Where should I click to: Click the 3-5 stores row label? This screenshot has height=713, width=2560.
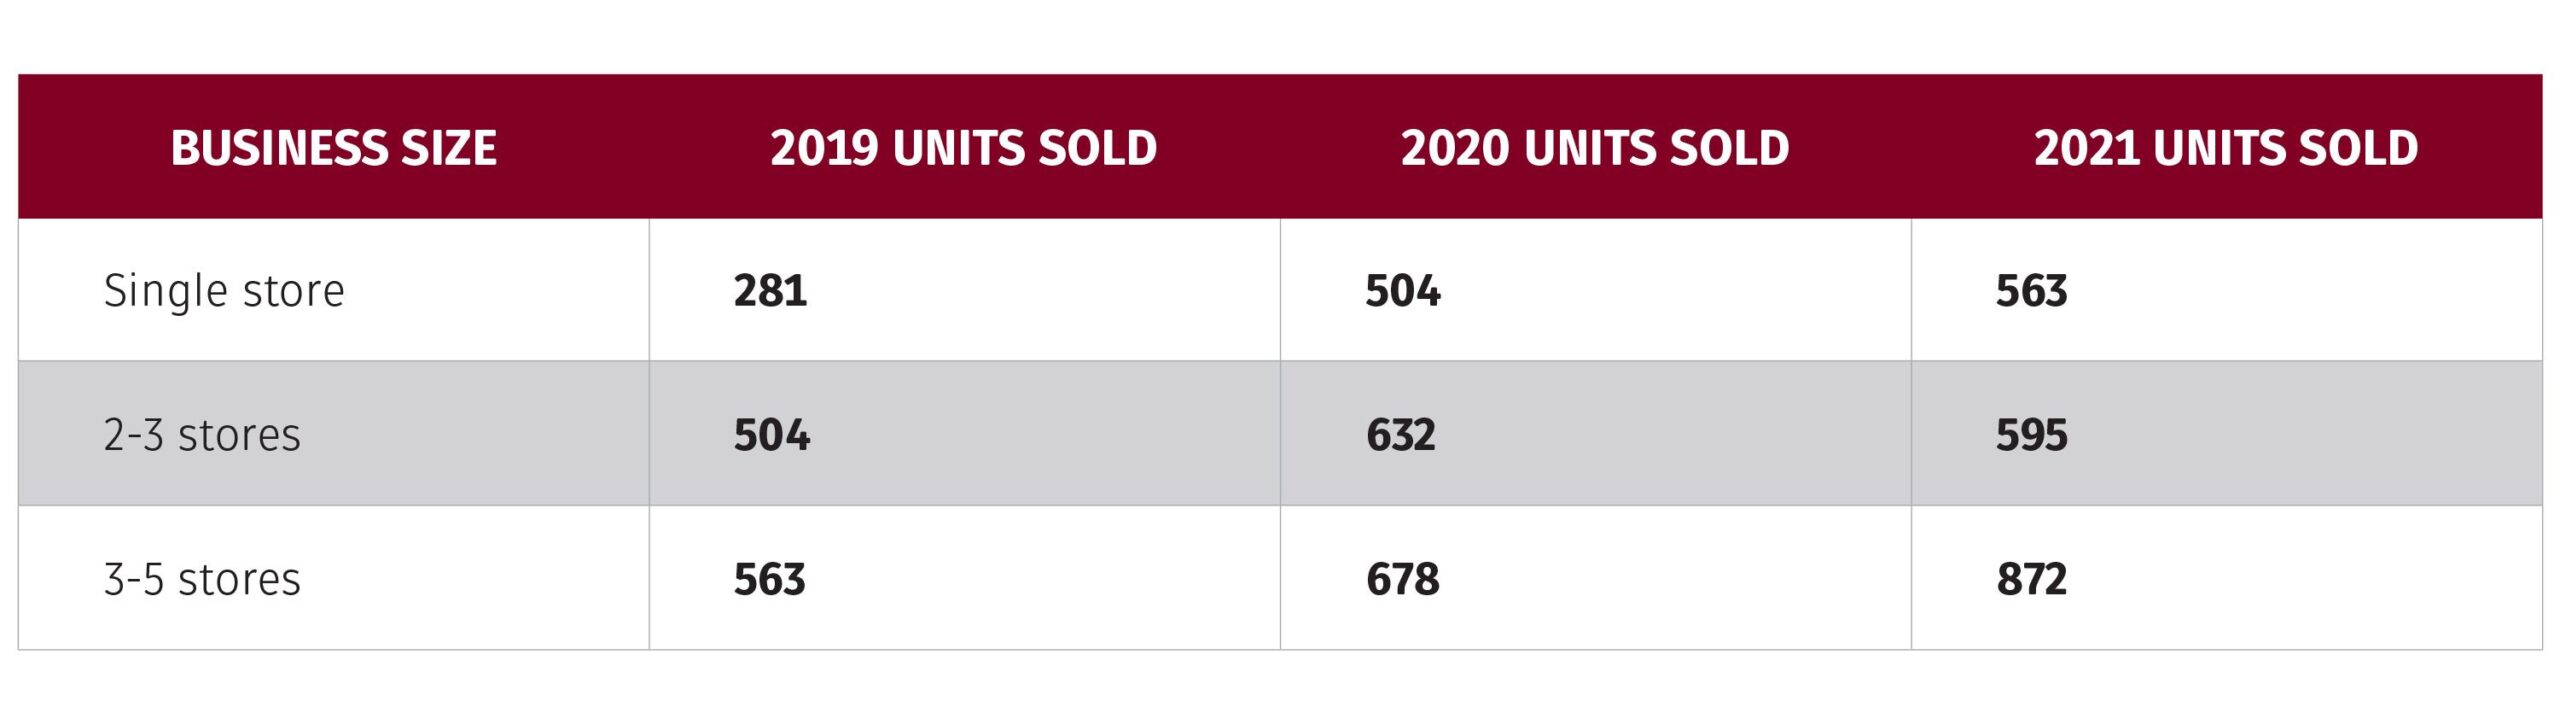(202, 579)
